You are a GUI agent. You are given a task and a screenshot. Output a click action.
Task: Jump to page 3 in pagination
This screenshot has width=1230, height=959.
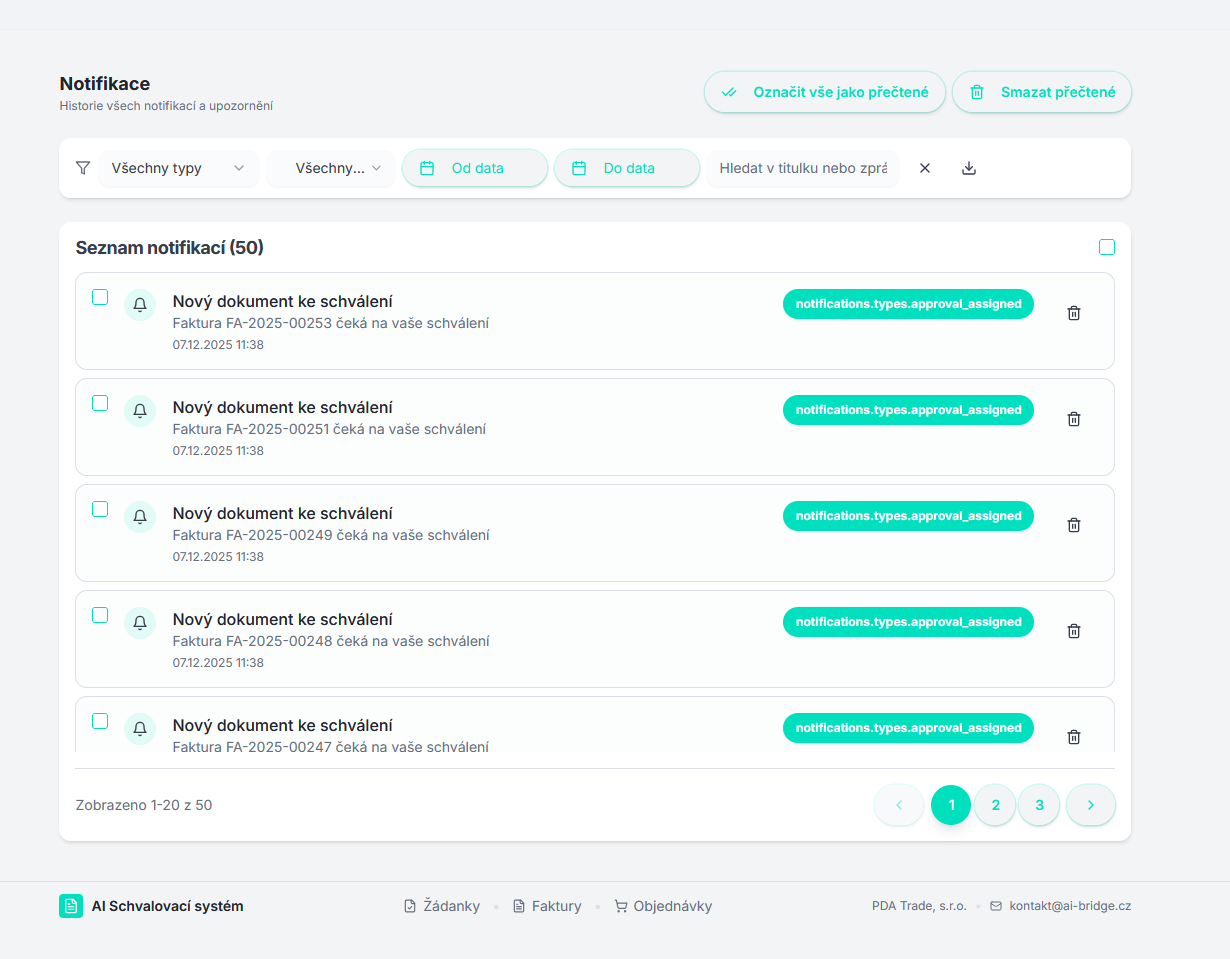tap(1039, 805)
